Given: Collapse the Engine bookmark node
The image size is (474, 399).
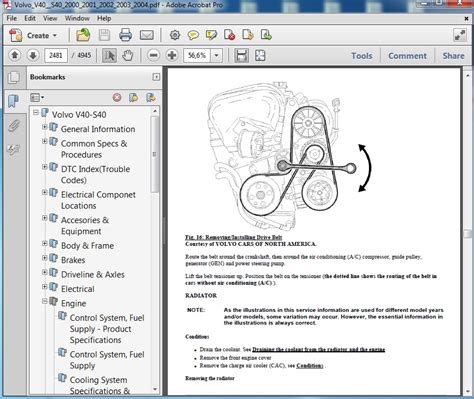Looking at the screenshot, I should pyautogui.click(x=44, y=301).
